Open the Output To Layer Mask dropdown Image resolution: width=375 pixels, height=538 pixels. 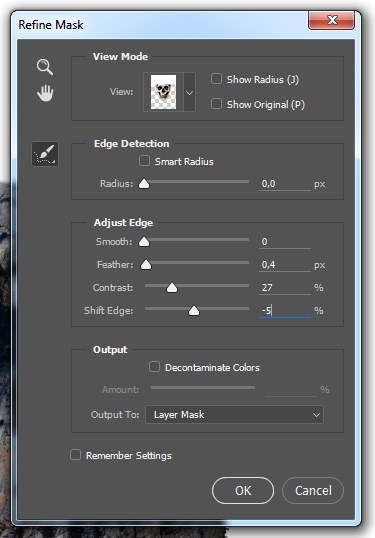234,414
